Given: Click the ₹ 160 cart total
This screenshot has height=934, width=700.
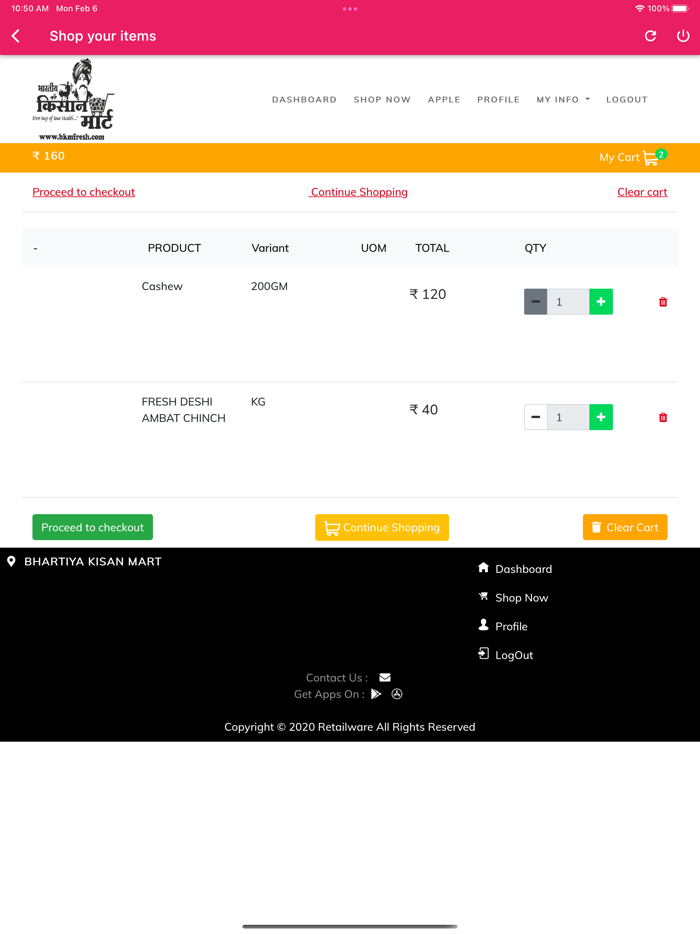Looking at the screenshot, I should click(48, 156).
